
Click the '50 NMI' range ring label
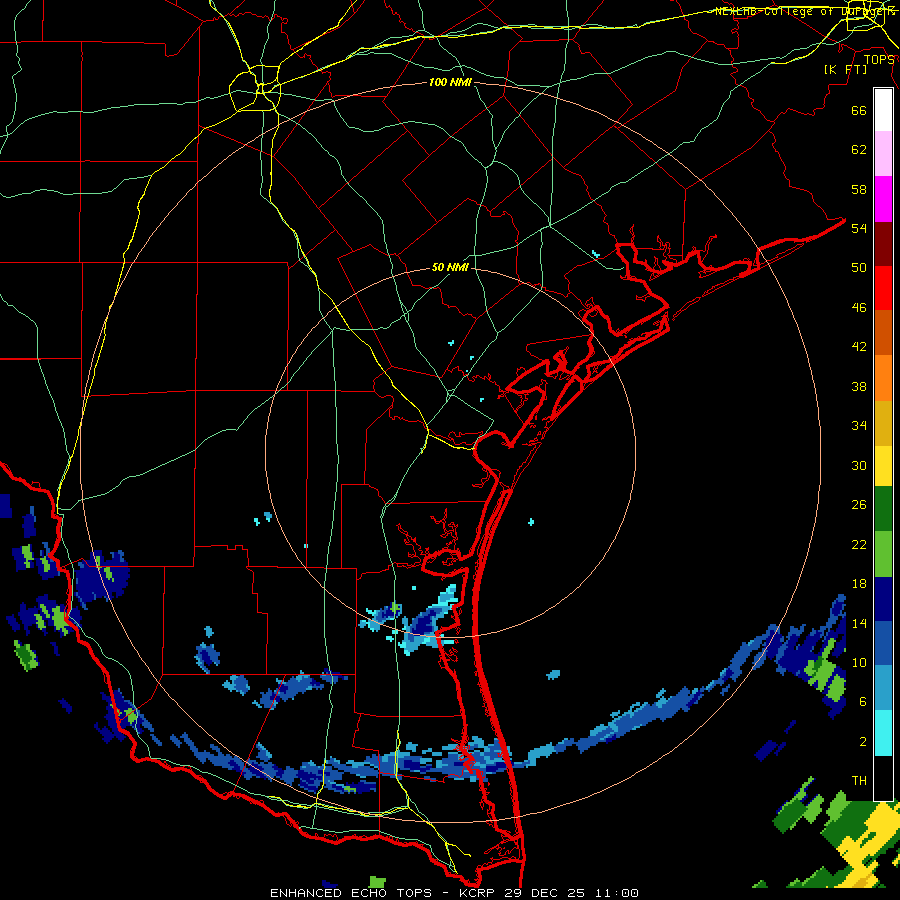[x=450, y=267]
